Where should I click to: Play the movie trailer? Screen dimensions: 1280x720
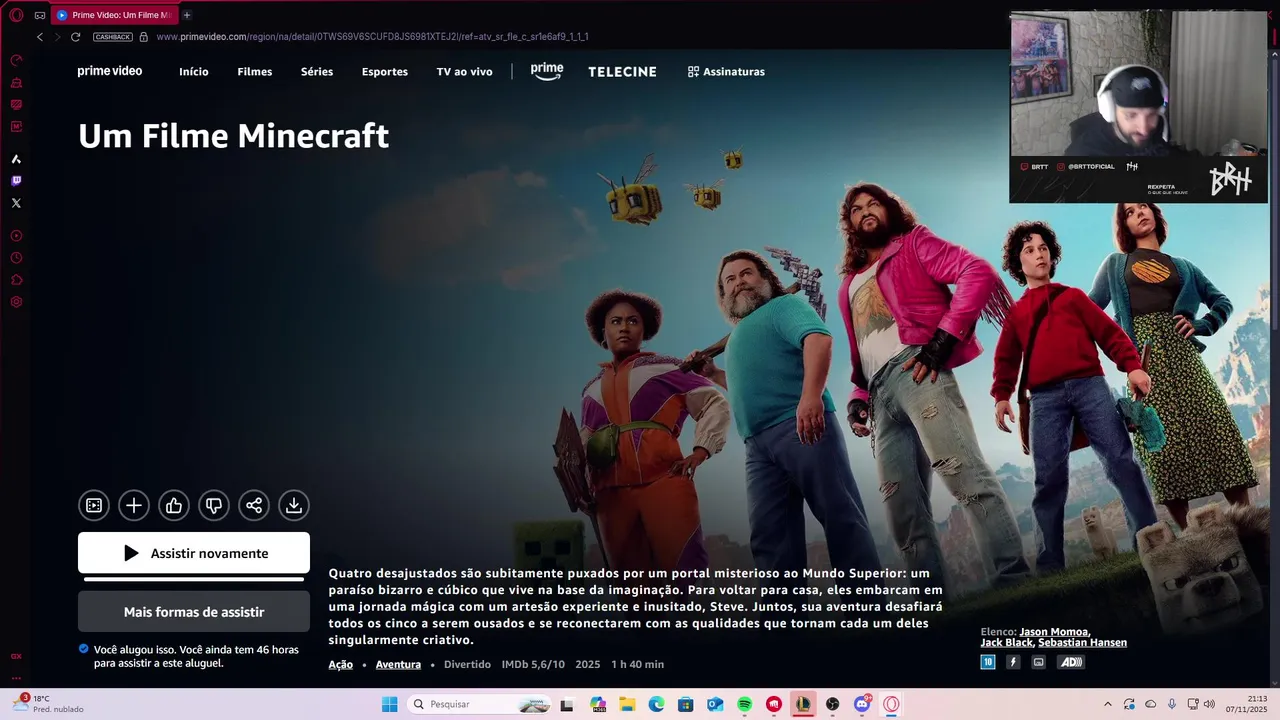point(94,505)
